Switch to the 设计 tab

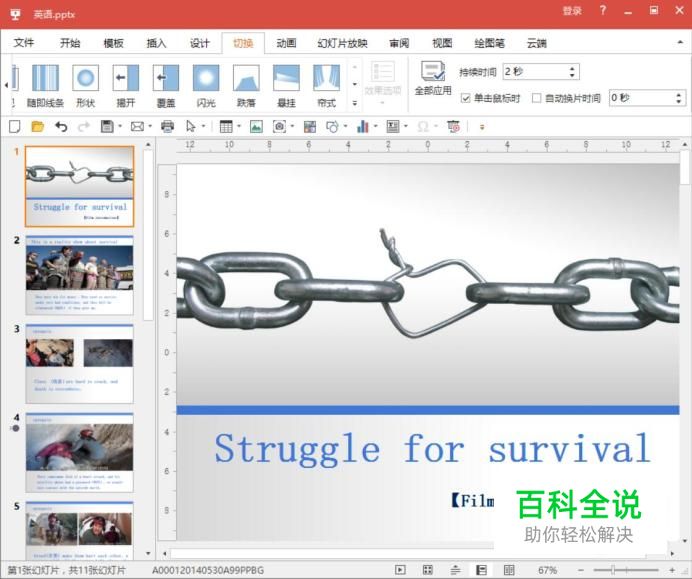199,43
